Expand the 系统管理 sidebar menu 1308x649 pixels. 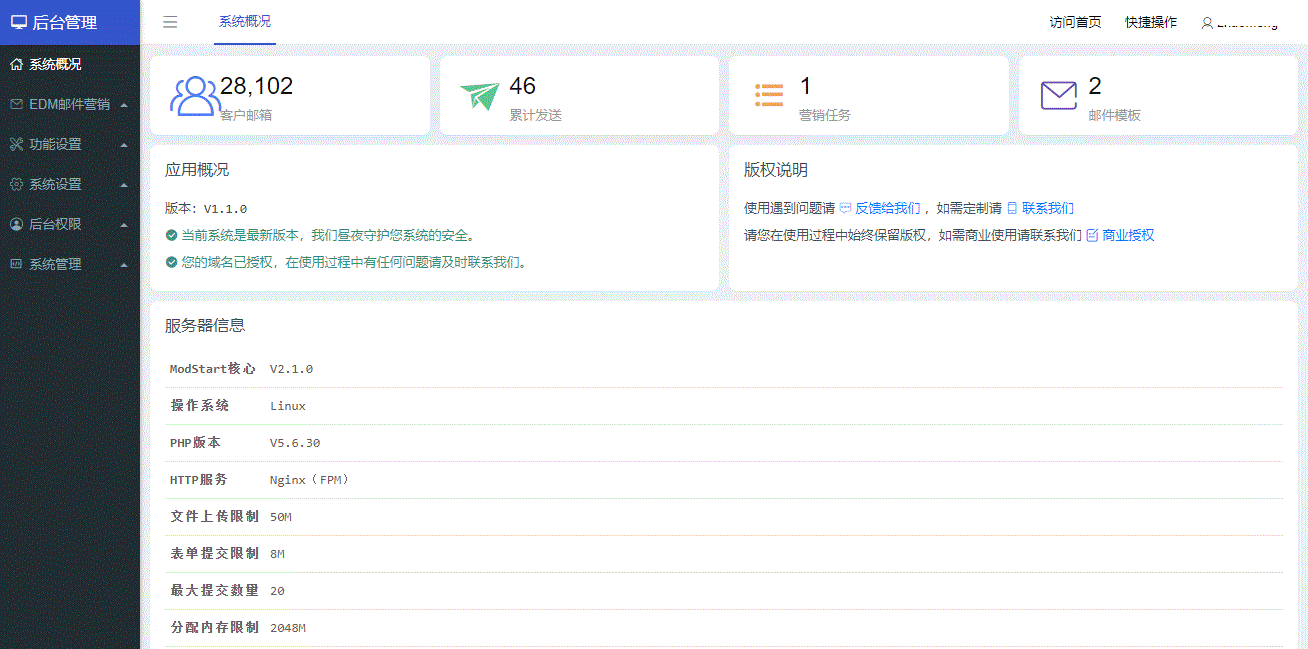[x=69, y=264]
